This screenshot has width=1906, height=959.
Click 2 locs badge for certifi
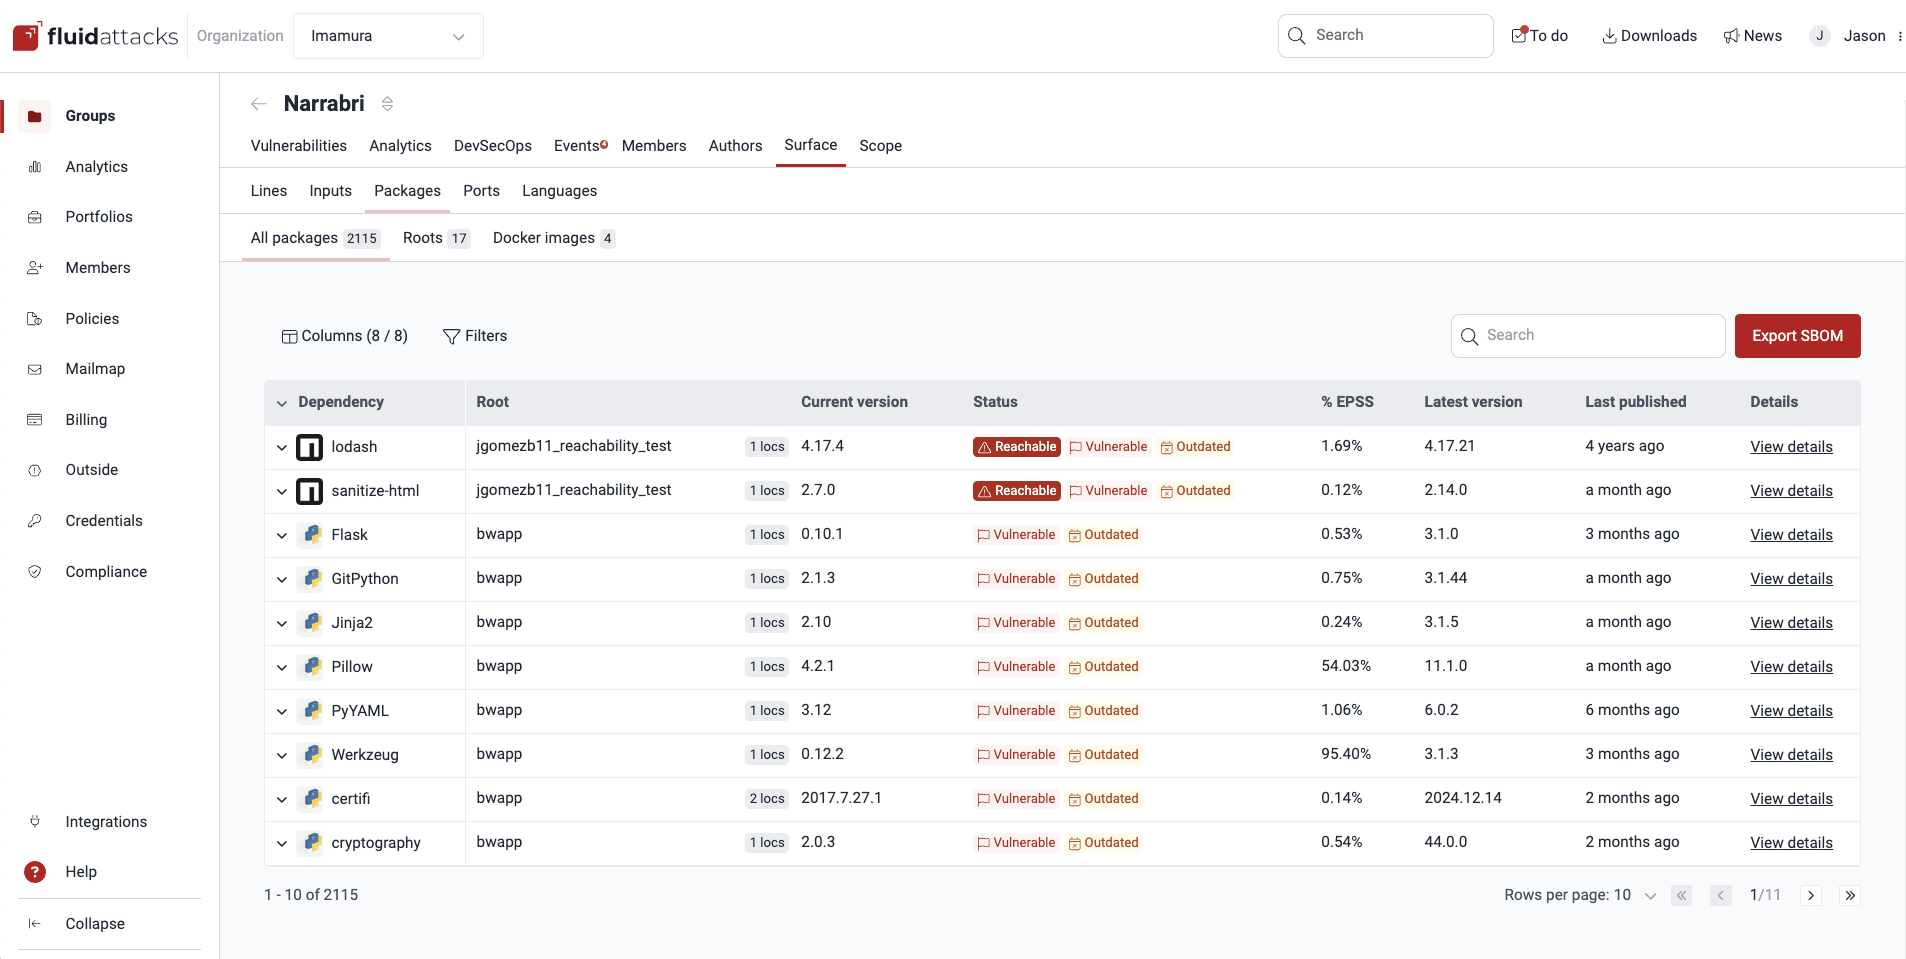coord(767,799)
